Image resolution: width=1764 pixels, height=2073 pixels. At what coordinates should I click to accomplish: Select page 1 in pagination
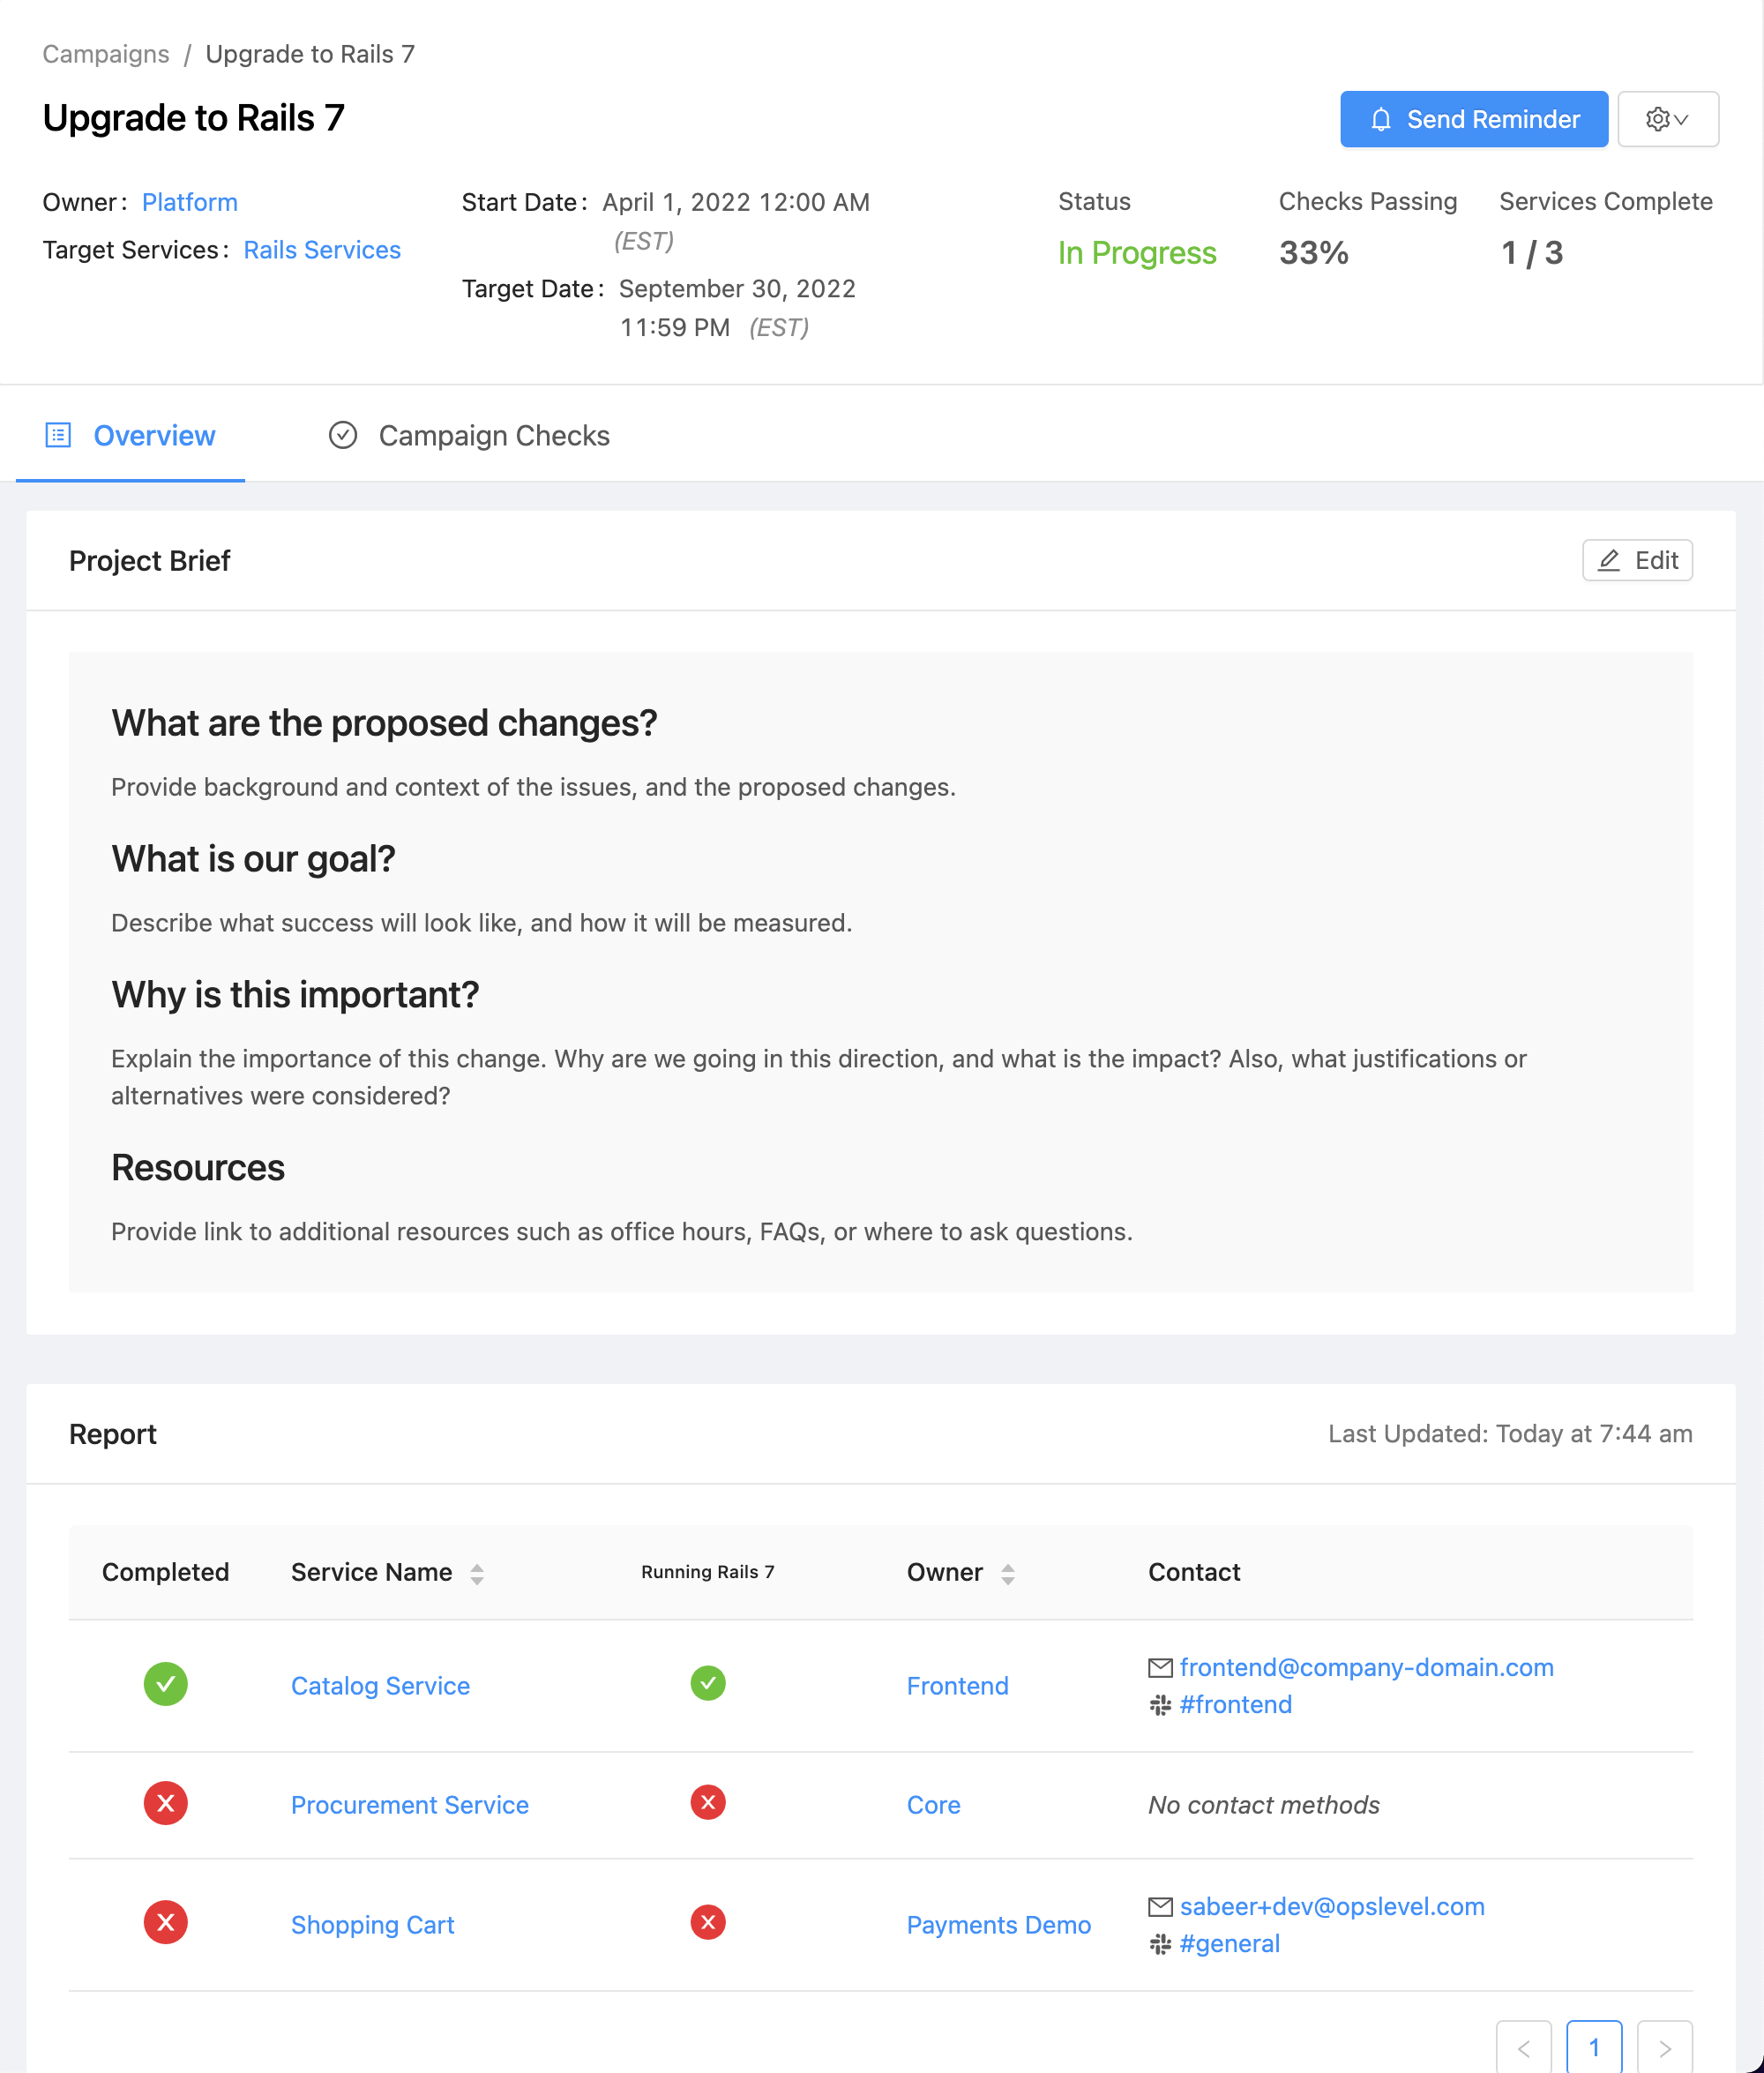(x=1593, y=2048)
